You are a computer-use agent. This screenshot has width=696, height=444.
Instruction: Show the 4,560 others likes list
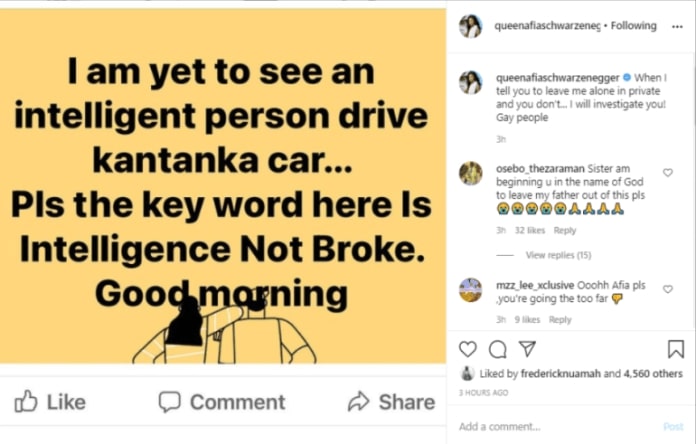(x=653, y=374)
